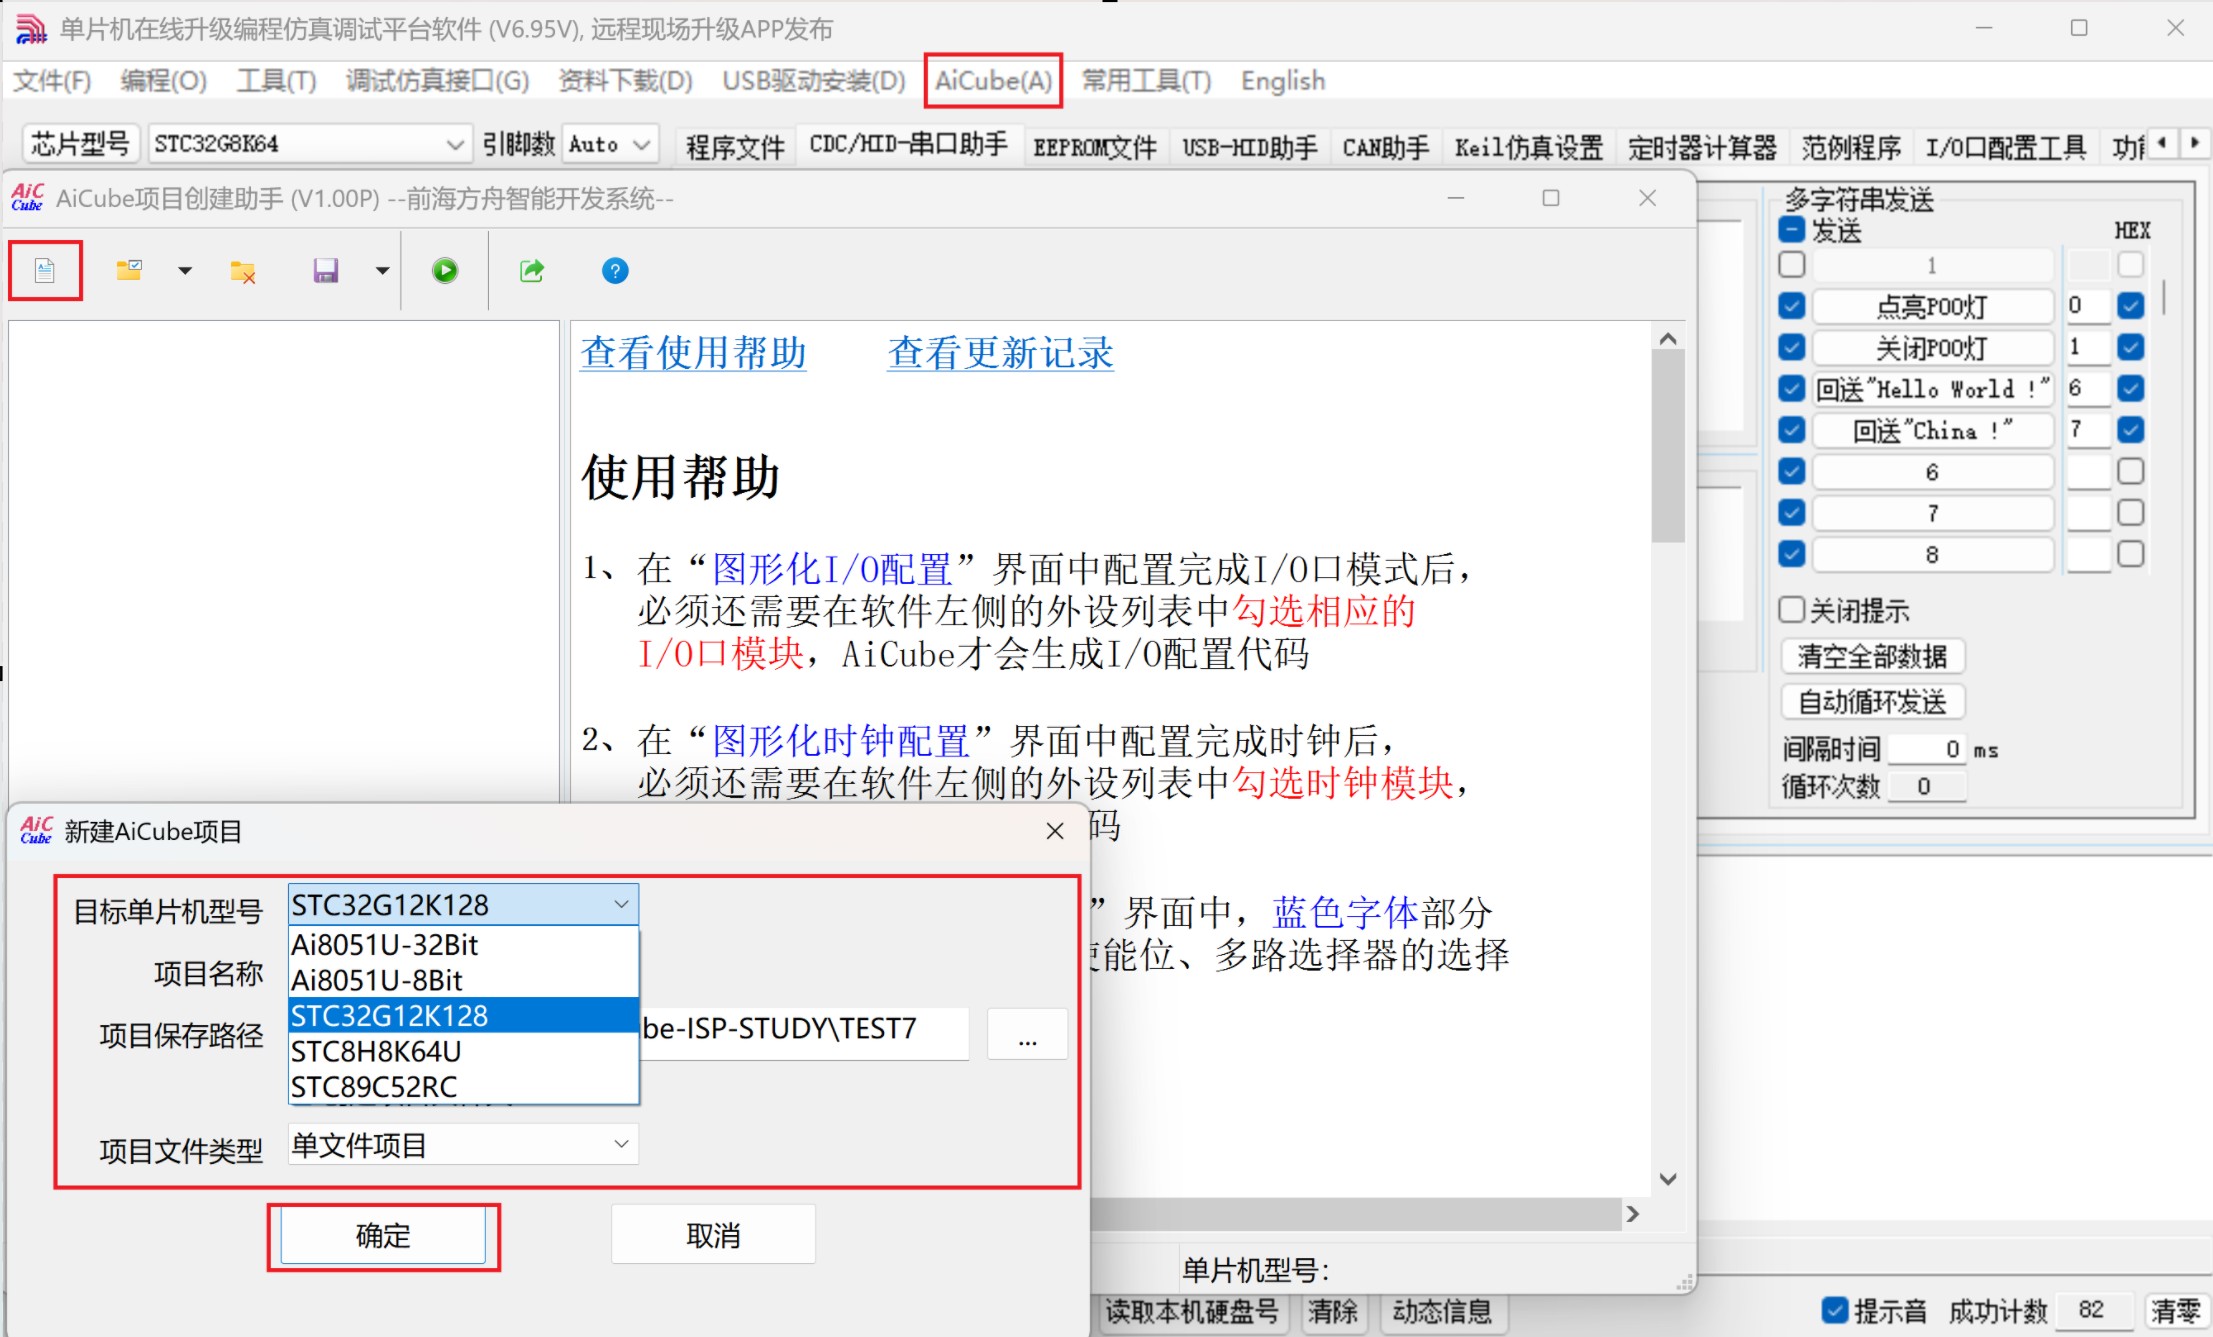Expand the open folder dropdown arrow
The height and width of the screenshot is (1337, 2213).
[185, 271]
